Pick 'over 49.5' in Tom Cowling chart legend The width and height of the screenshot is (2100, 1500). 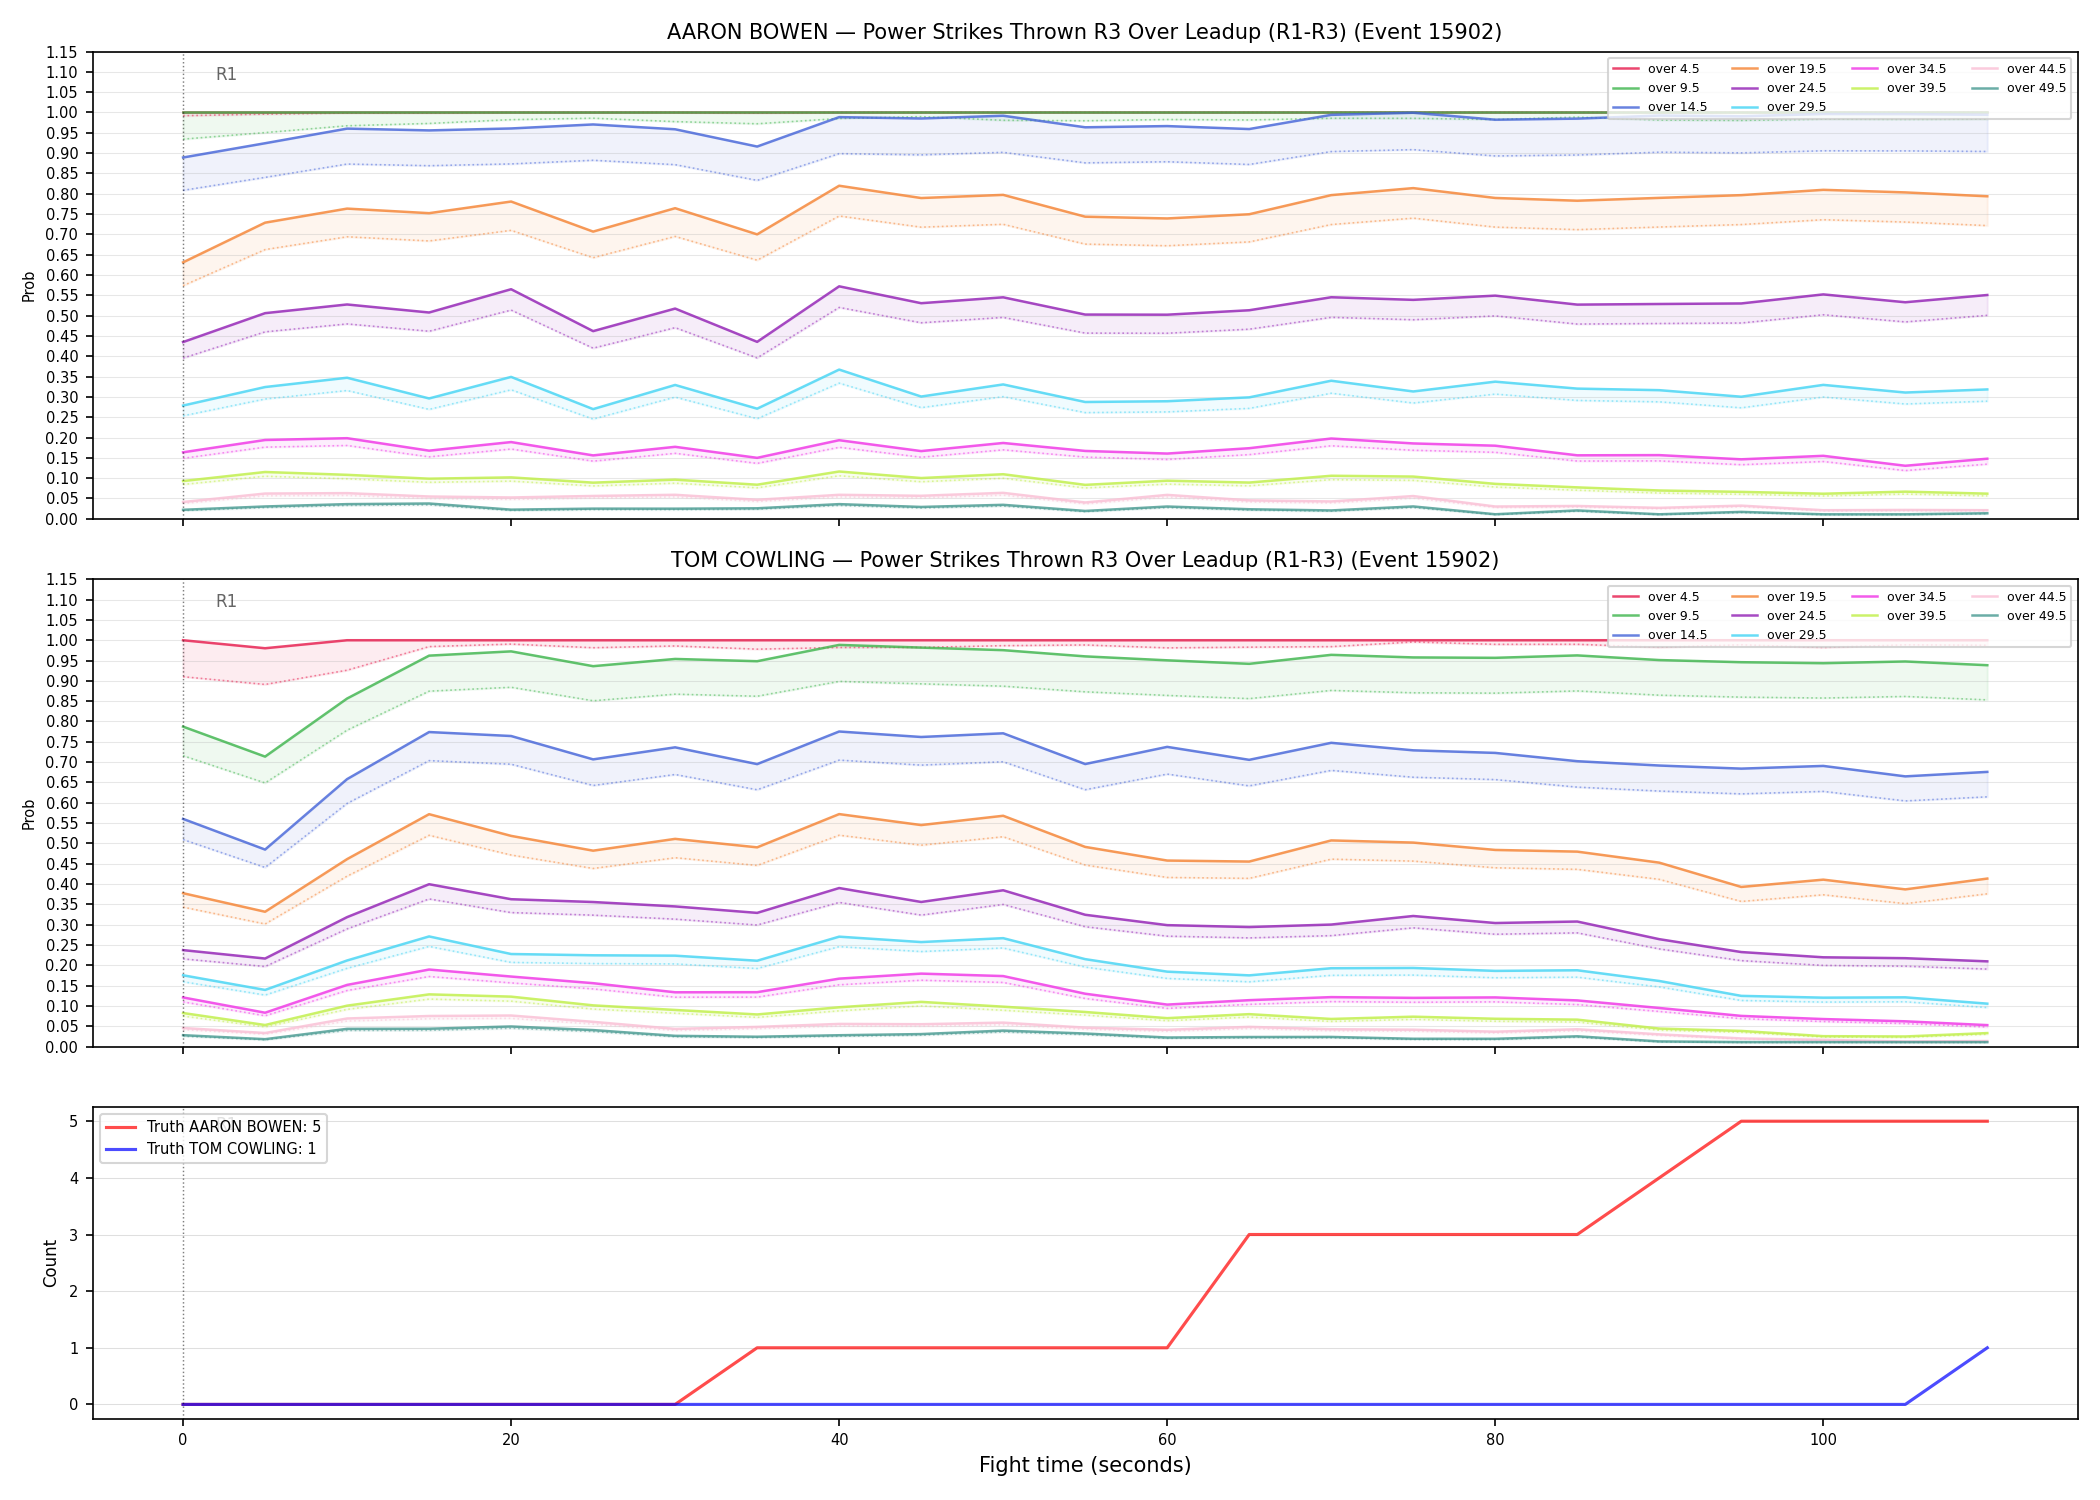(x=2019, y=616)
